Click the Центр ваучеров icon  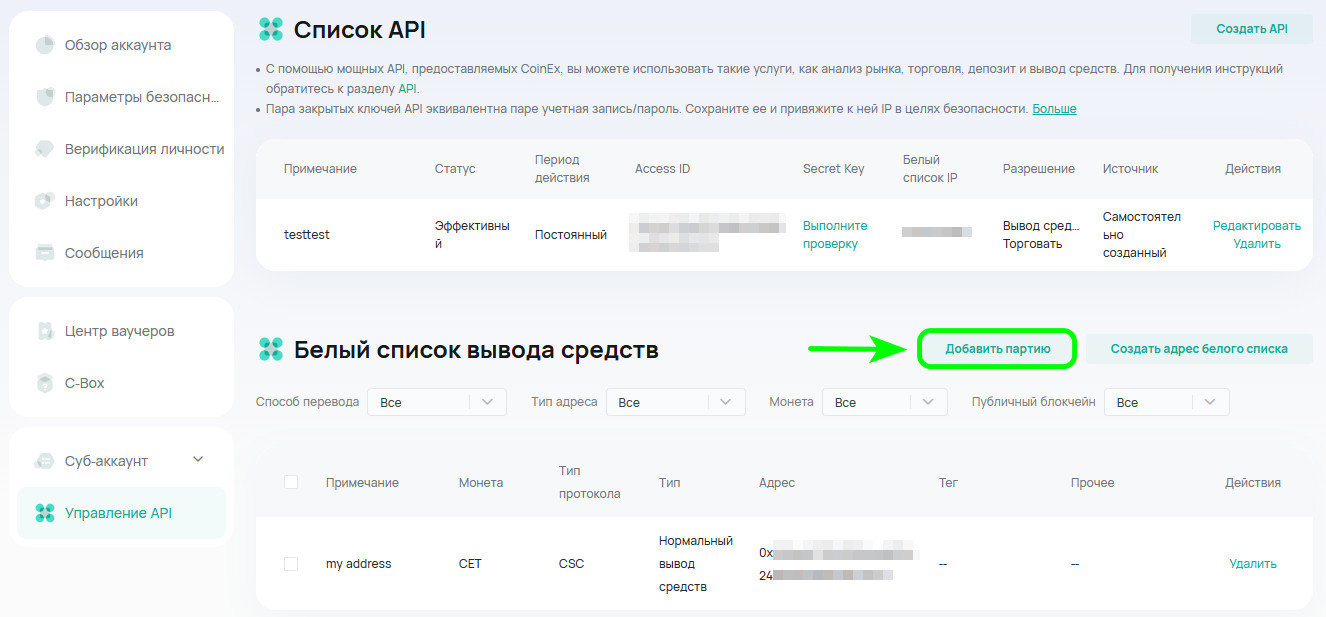point(44,331)
